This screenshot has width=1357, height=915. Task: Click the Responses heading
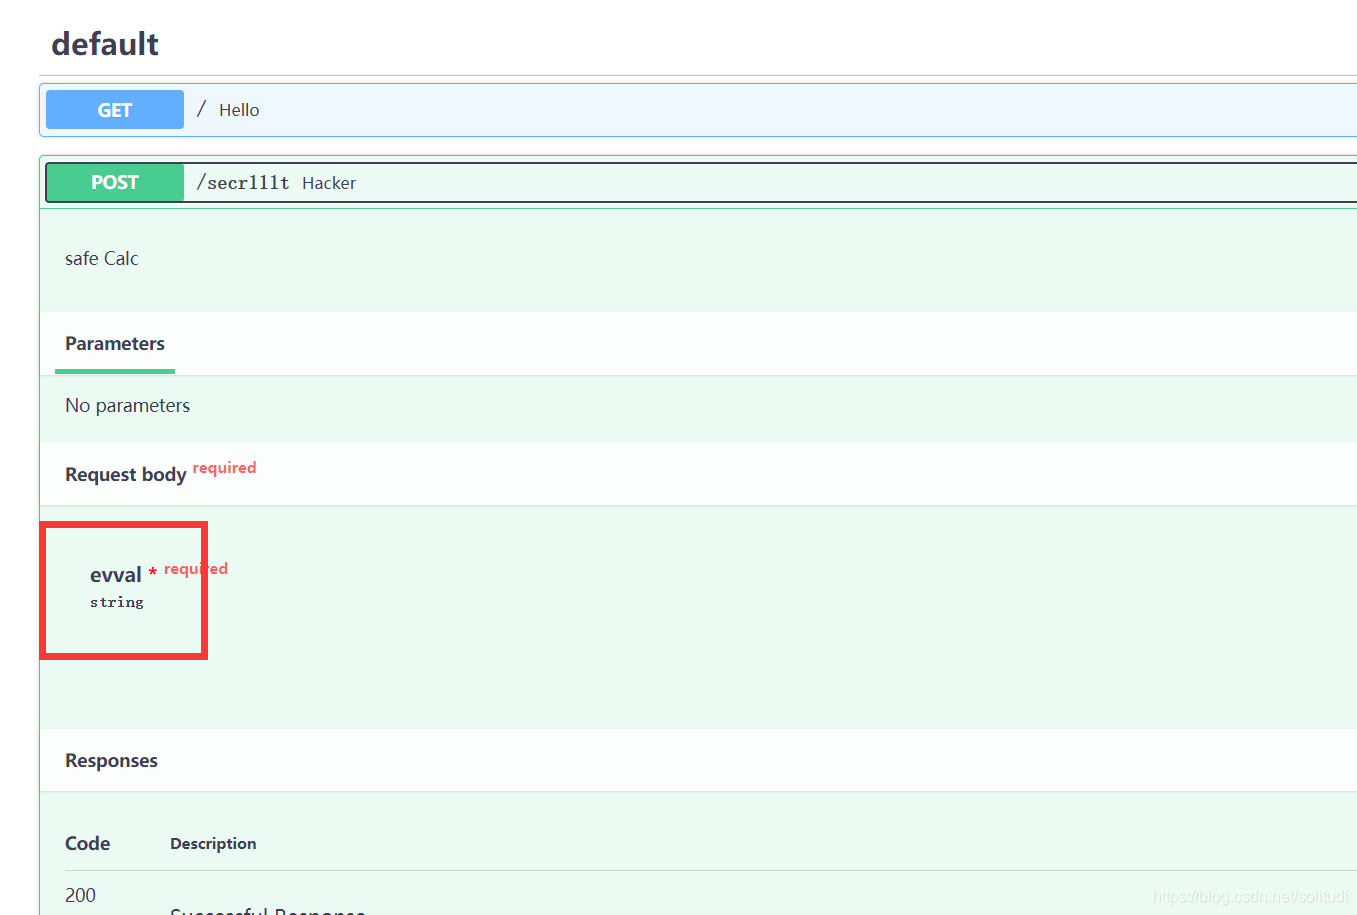click(112, 761)
